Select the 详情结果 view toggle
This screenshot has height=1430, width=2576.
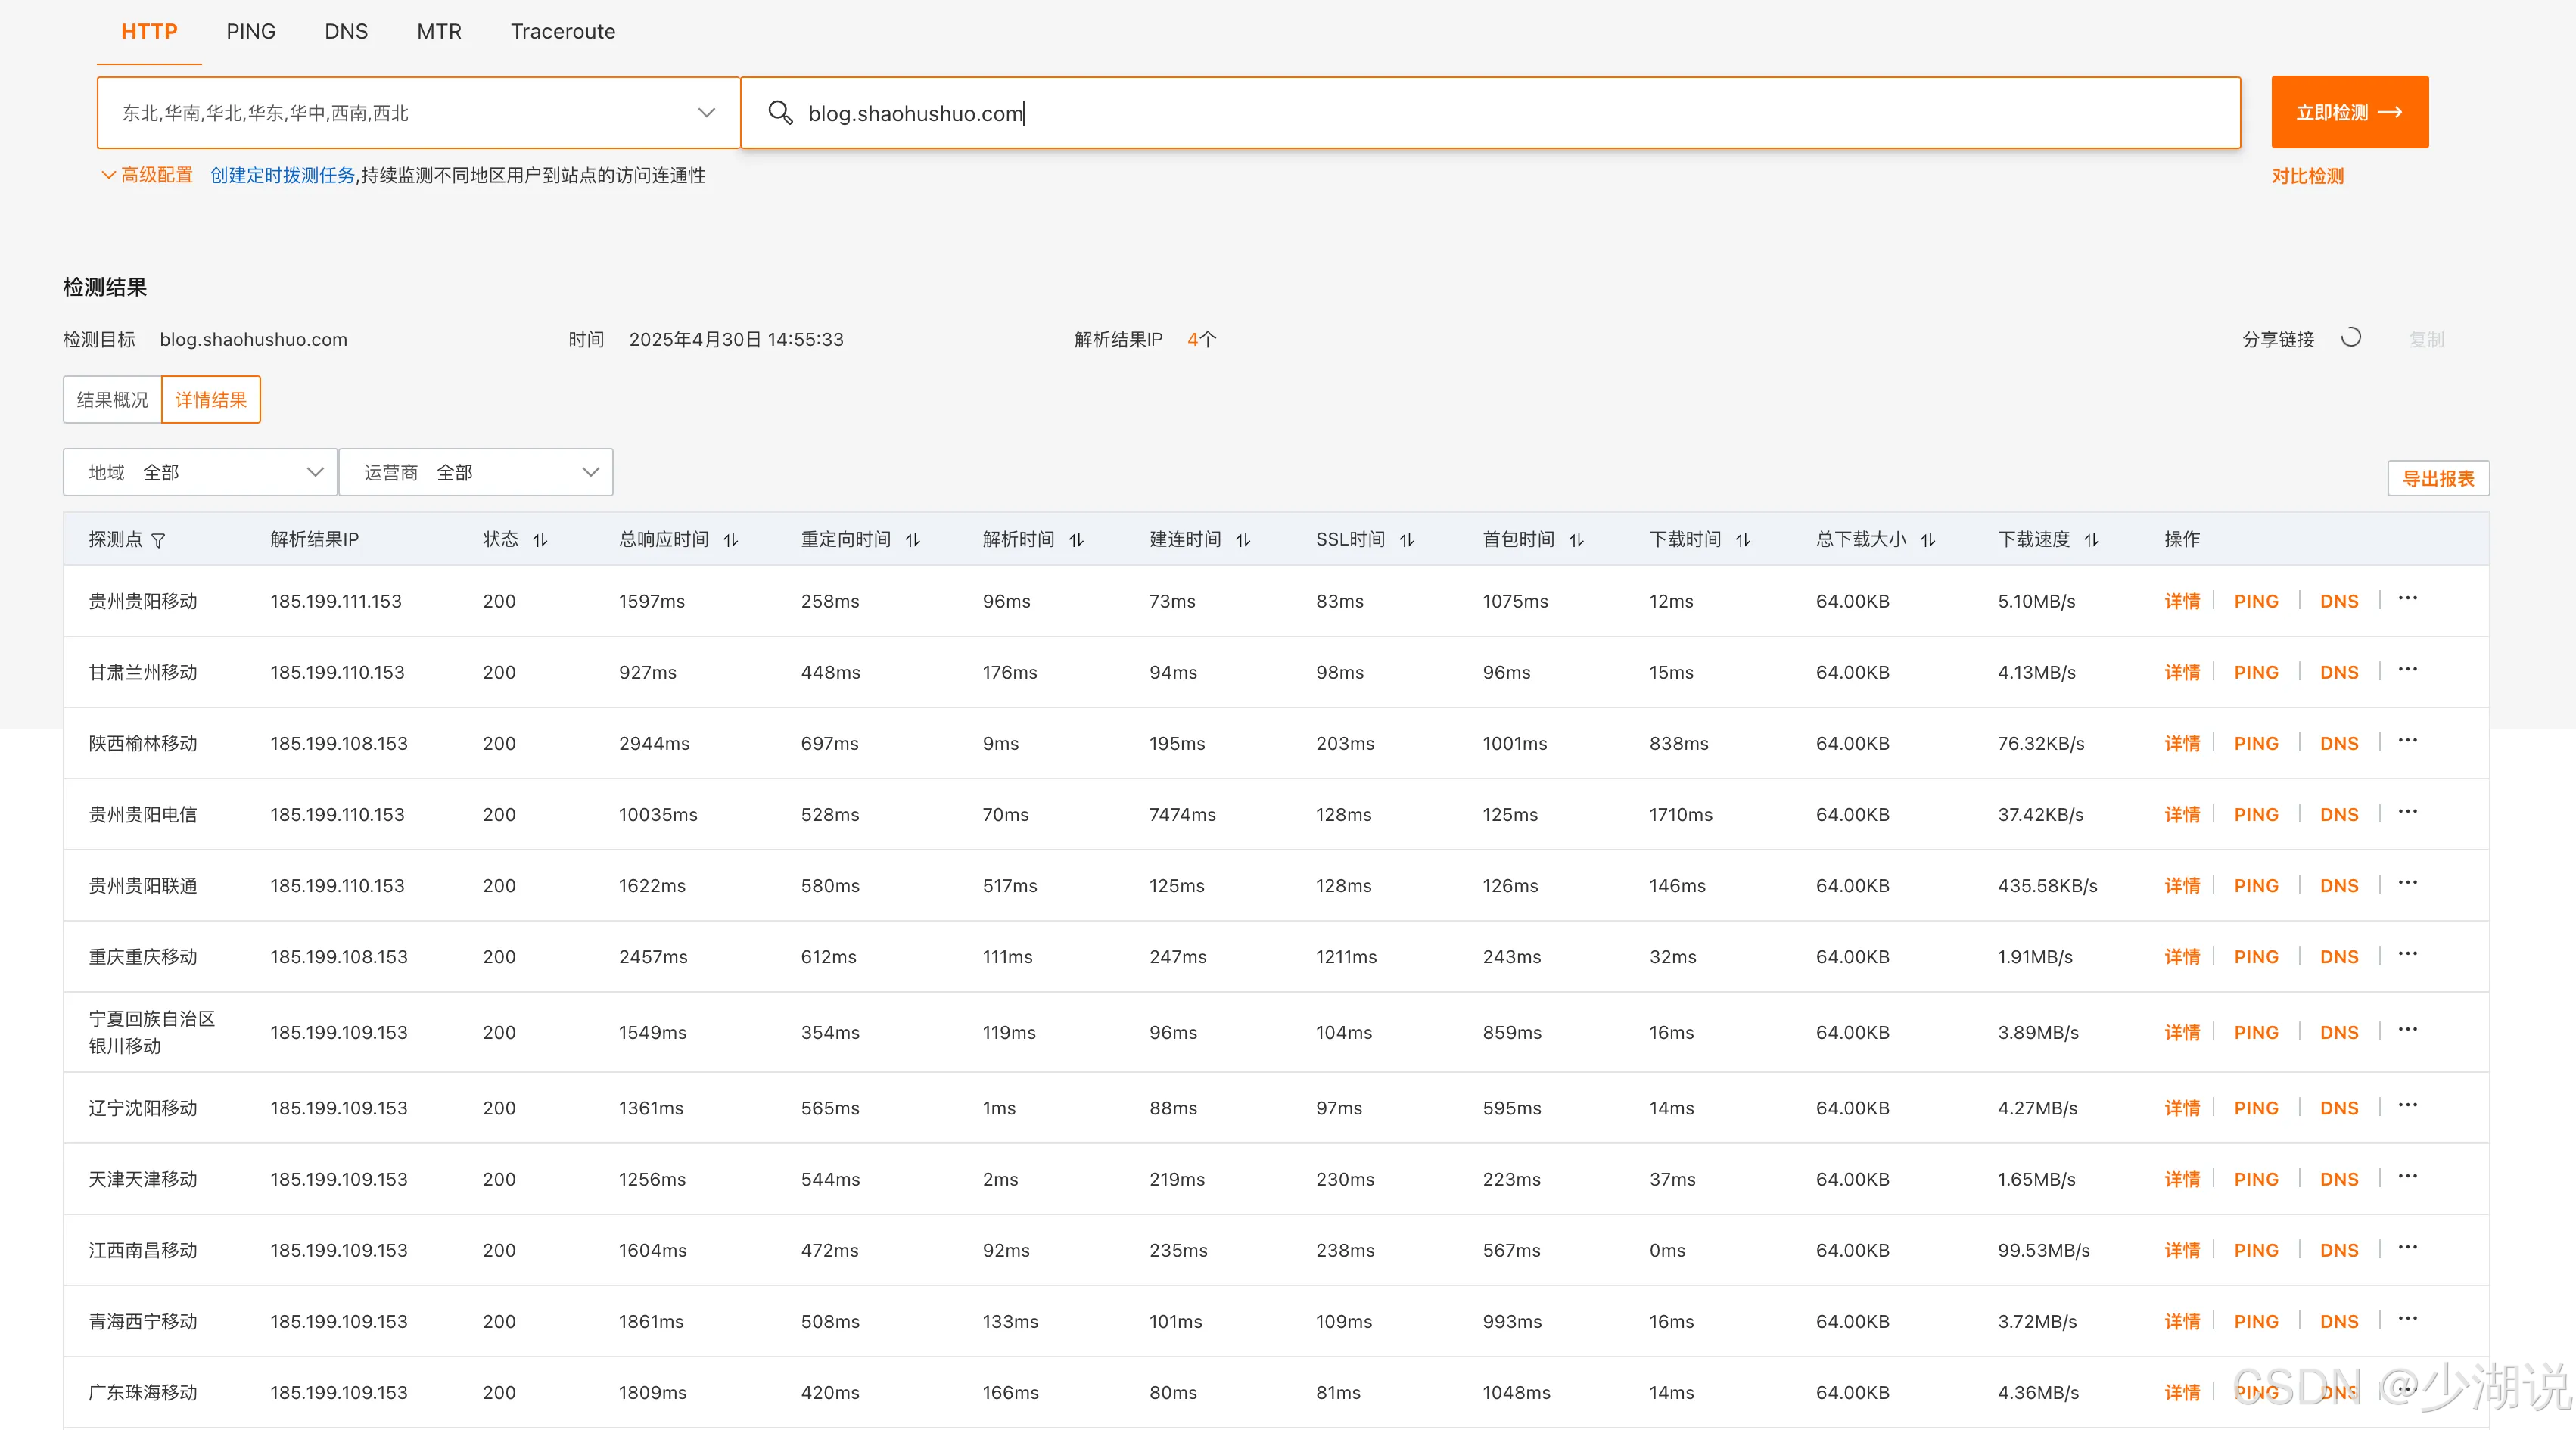(x=211, y=400)
